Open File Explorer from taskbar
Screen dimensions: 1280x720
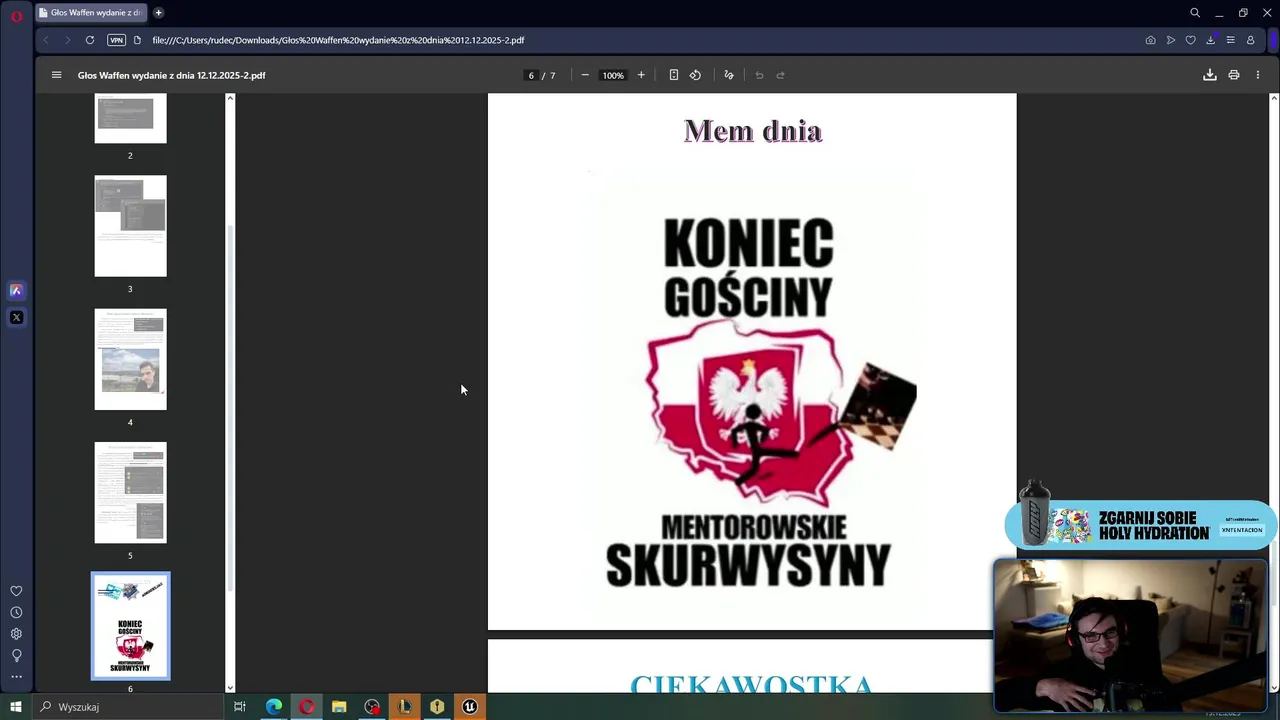[x=339, y=707]
